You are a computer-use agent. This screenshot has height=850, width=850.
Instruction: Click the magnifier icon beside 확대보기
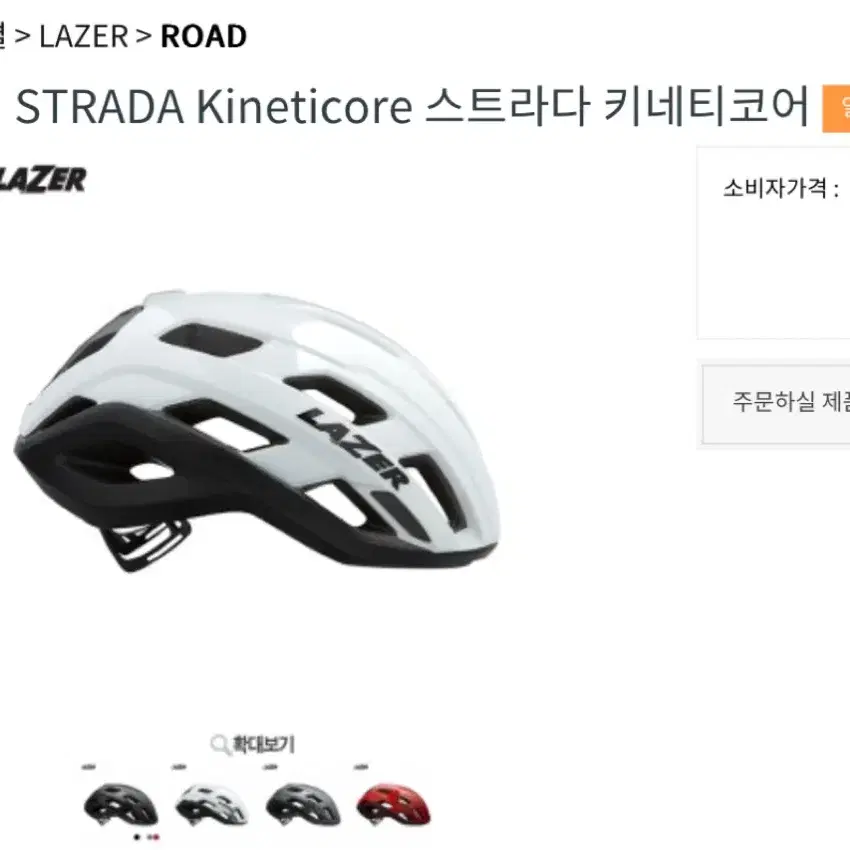coord(220,744)
